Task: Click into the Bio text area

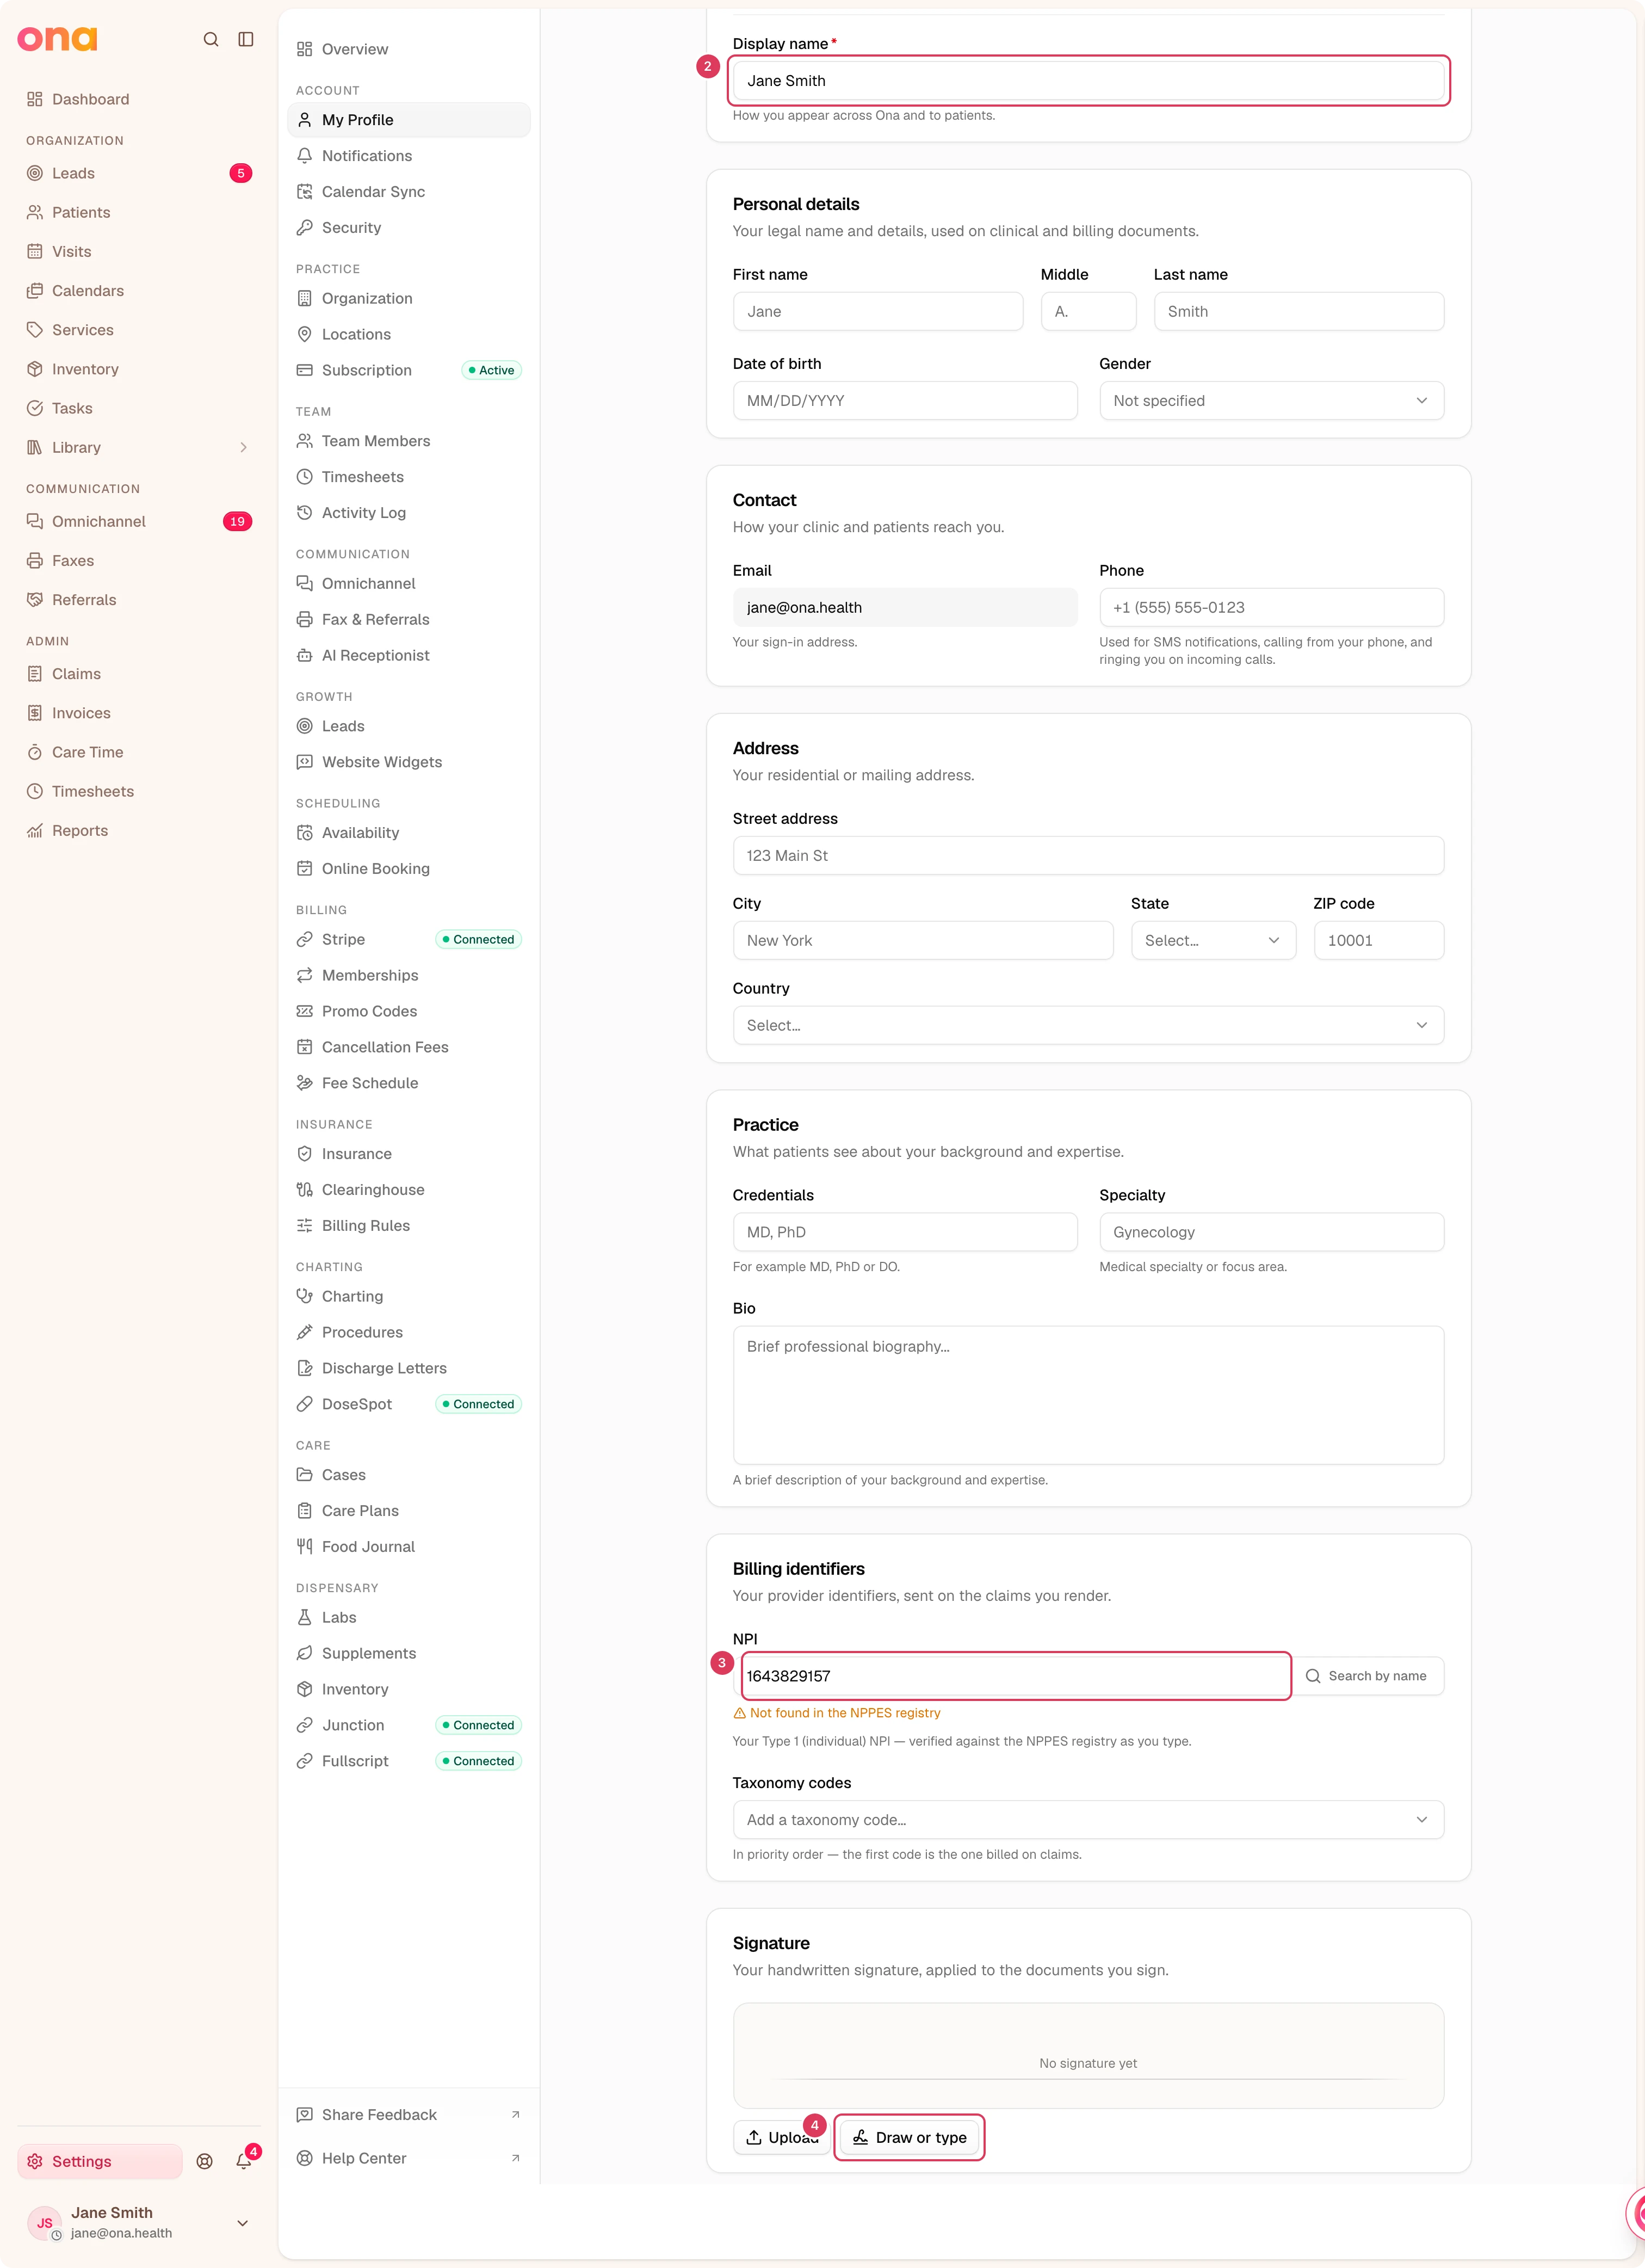Action: [x=1088, y=1395]
